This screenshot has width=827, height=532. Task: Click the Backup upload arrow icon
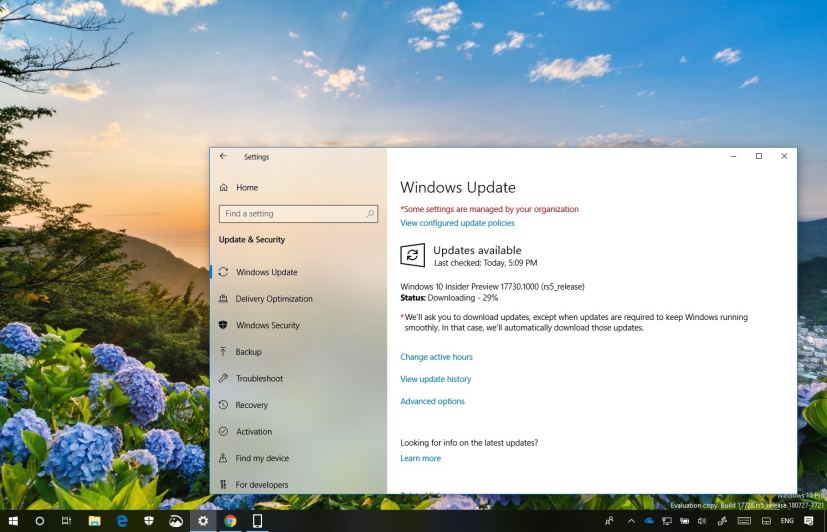223,352
